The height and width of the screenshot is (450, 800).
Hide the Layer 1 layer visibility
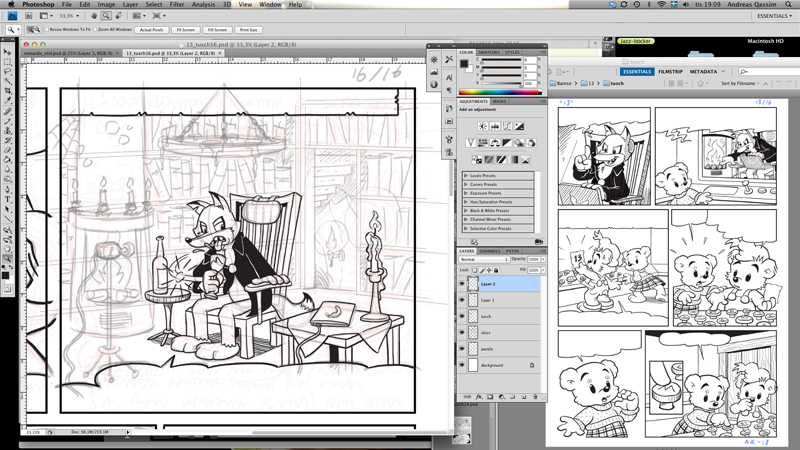[462, 300]
